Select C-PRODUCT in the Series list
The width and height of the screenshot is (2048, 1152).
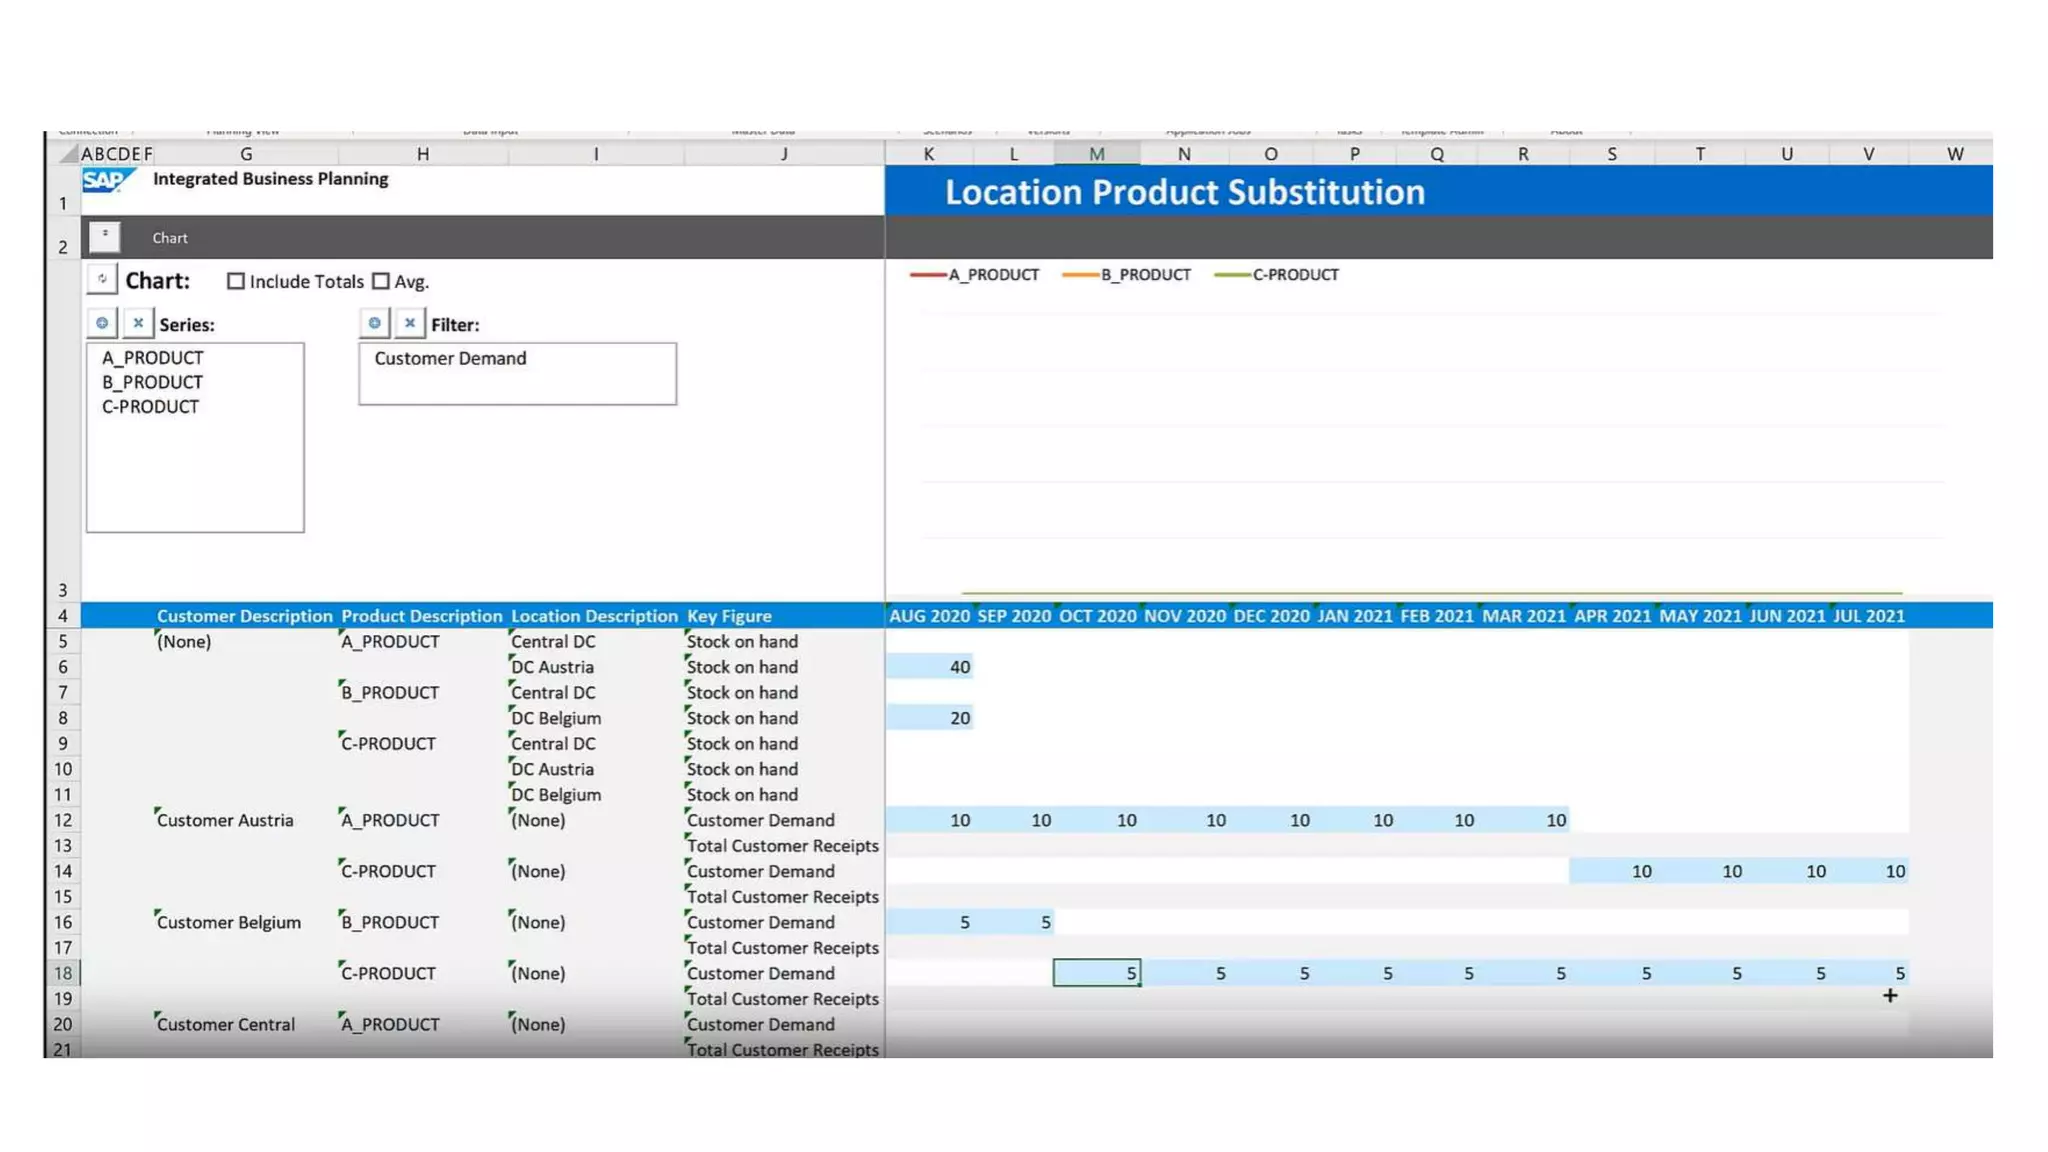point(150,407)
